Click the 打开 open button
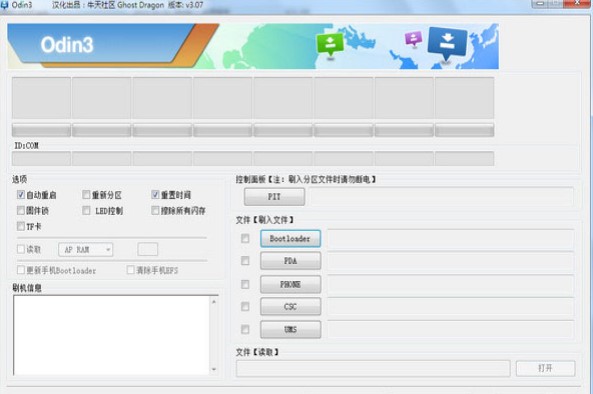 tap(545, 368)
